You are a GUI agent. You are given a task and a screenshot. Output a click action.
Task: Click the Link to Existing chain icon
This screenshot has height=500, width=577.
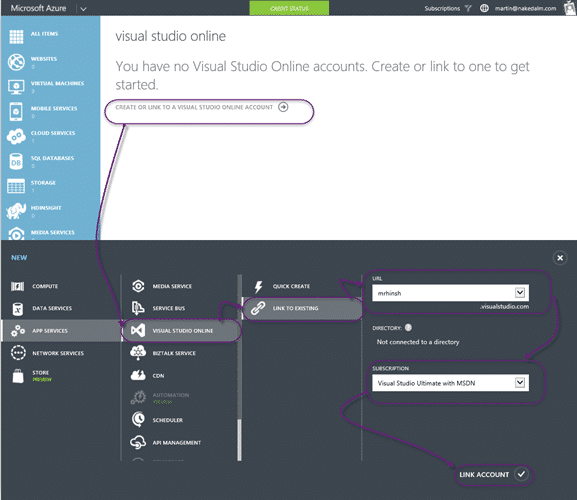point(258,308)
